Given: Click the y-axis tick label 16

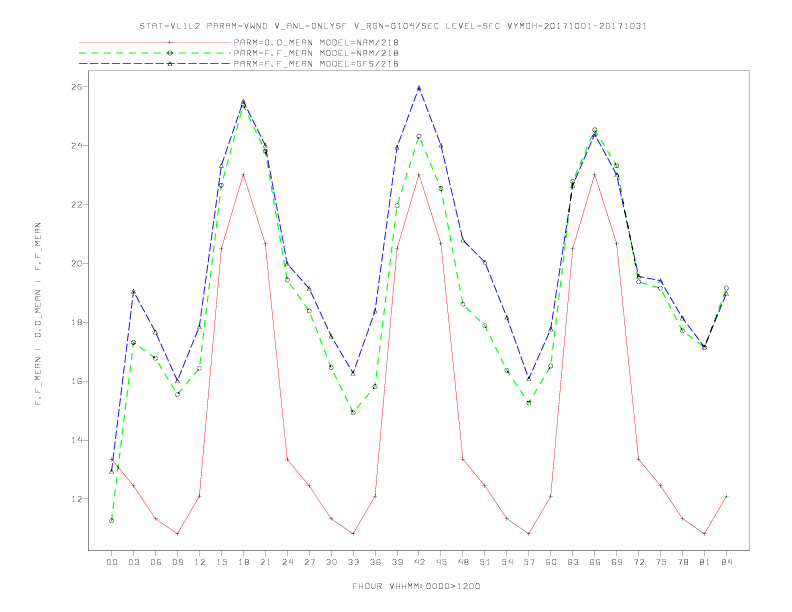Looking at the screenshot, I should [77, 381].
